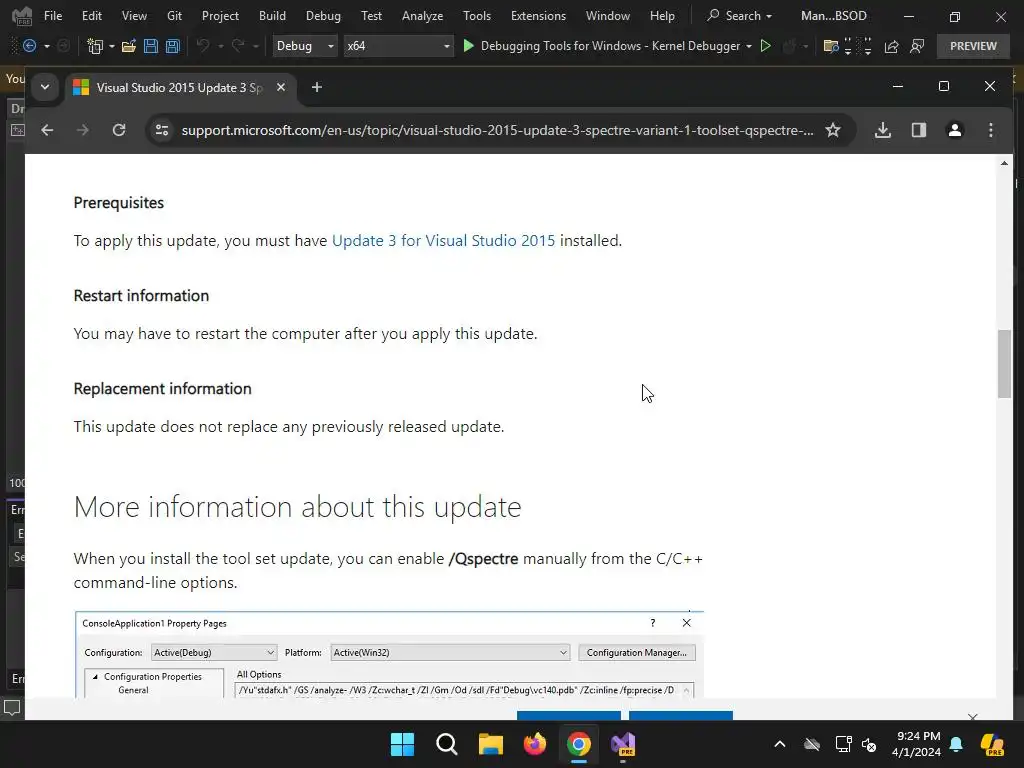
Task: Expand the debugger target dropdown arrow
Action: pos(748,46)
